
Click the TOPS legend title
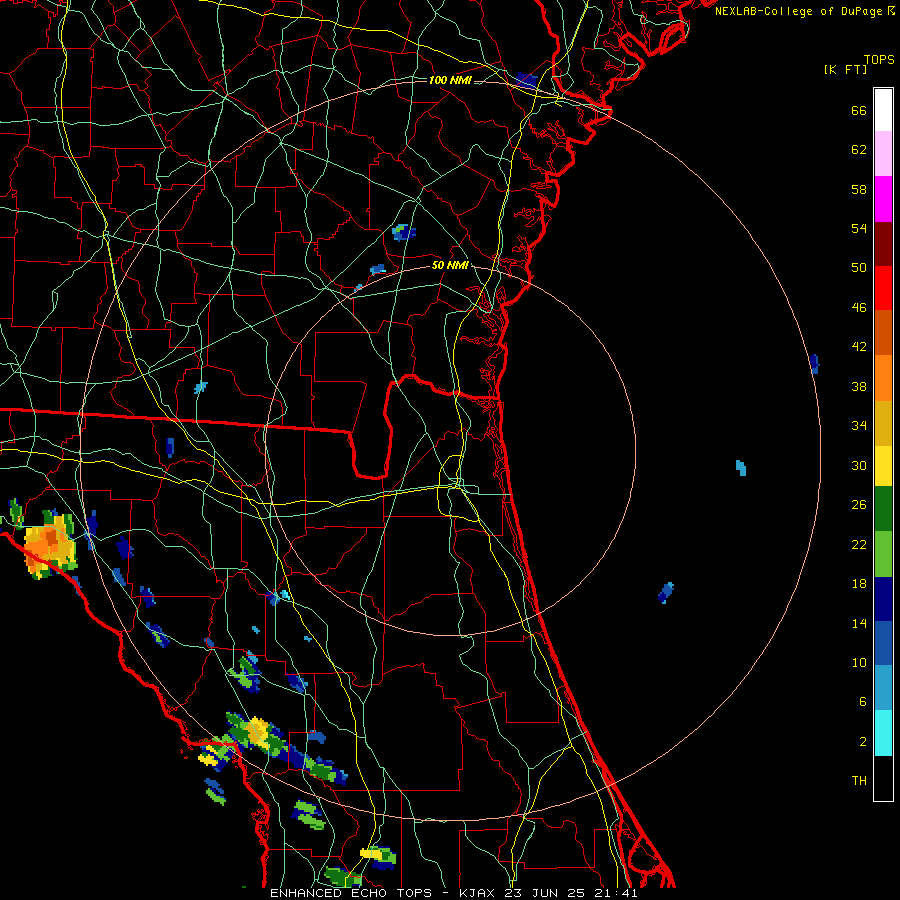879,60
